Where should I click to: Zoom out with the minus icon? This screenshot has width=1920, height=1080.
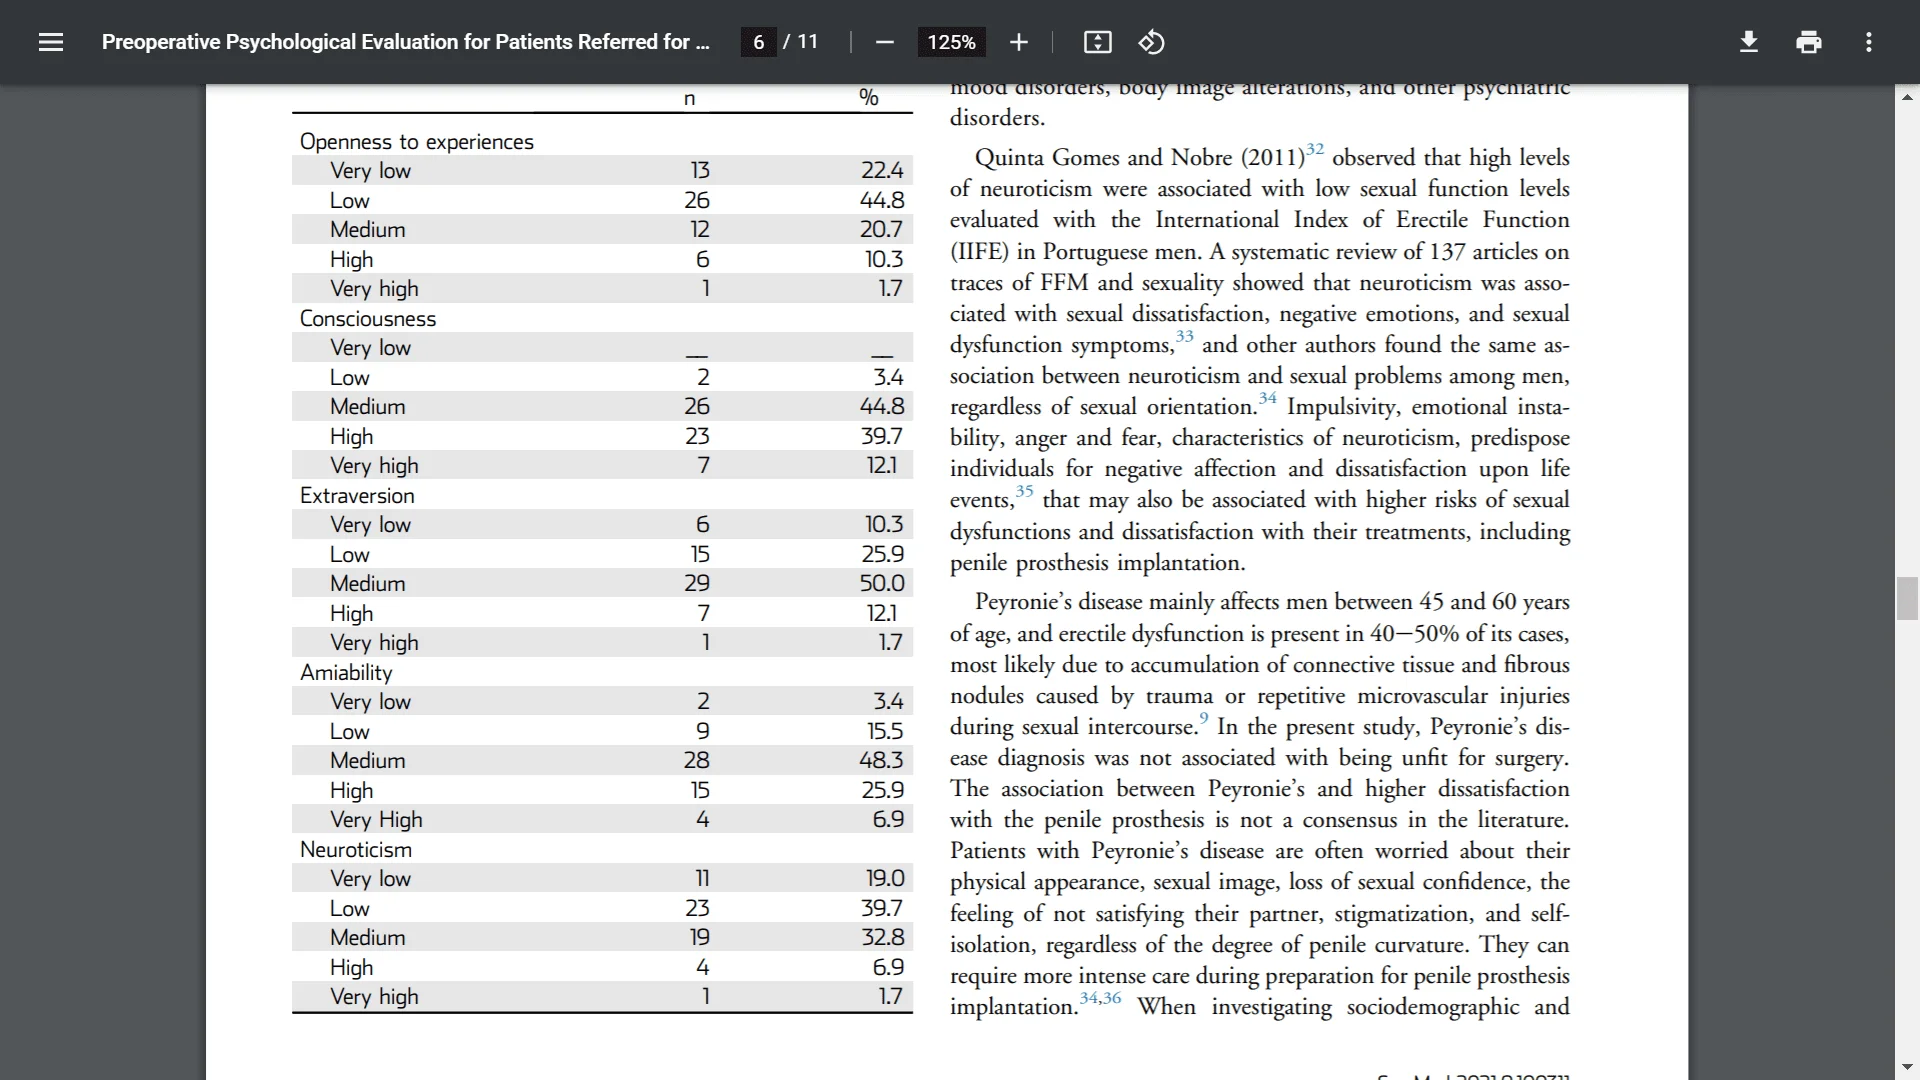click(884, 42)
